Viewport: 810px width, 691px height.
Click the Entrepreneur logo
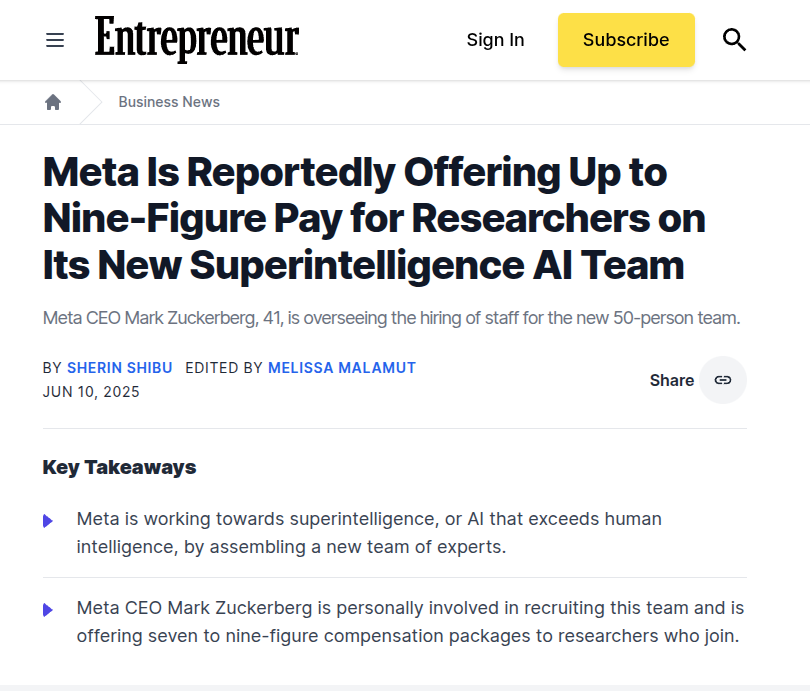click(197, 39)
